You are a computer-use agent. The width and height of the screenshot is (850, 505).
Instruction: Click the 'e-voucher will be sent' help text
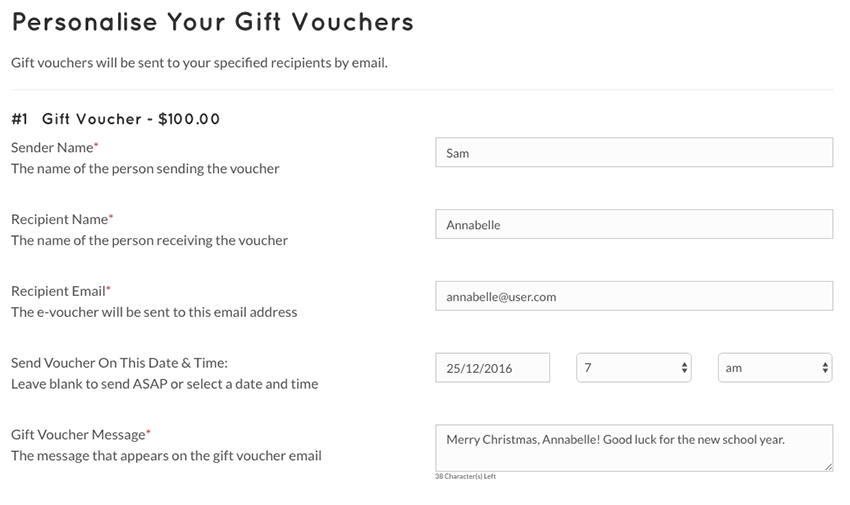point(154,312)
